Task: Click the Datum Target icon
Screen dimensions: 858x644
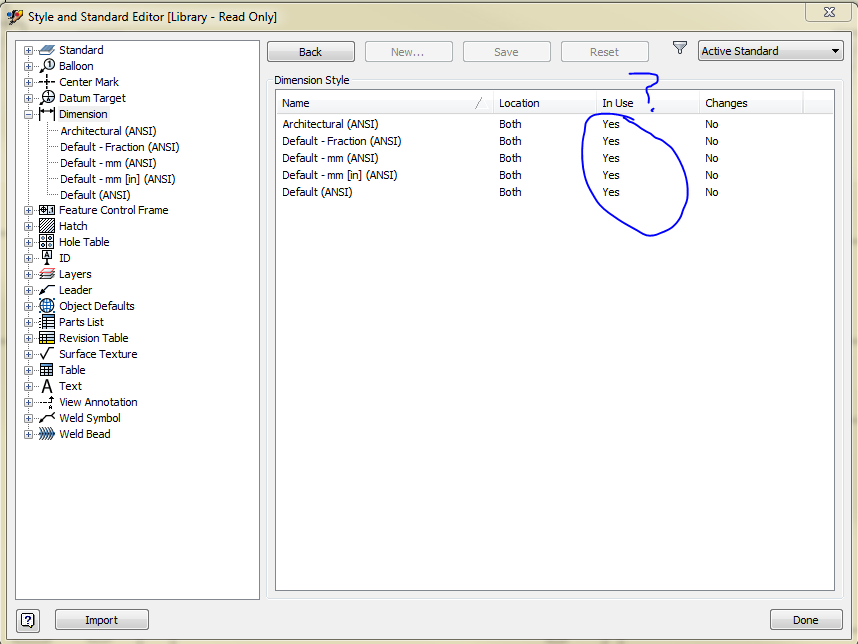Action: [x=47, y=98]
